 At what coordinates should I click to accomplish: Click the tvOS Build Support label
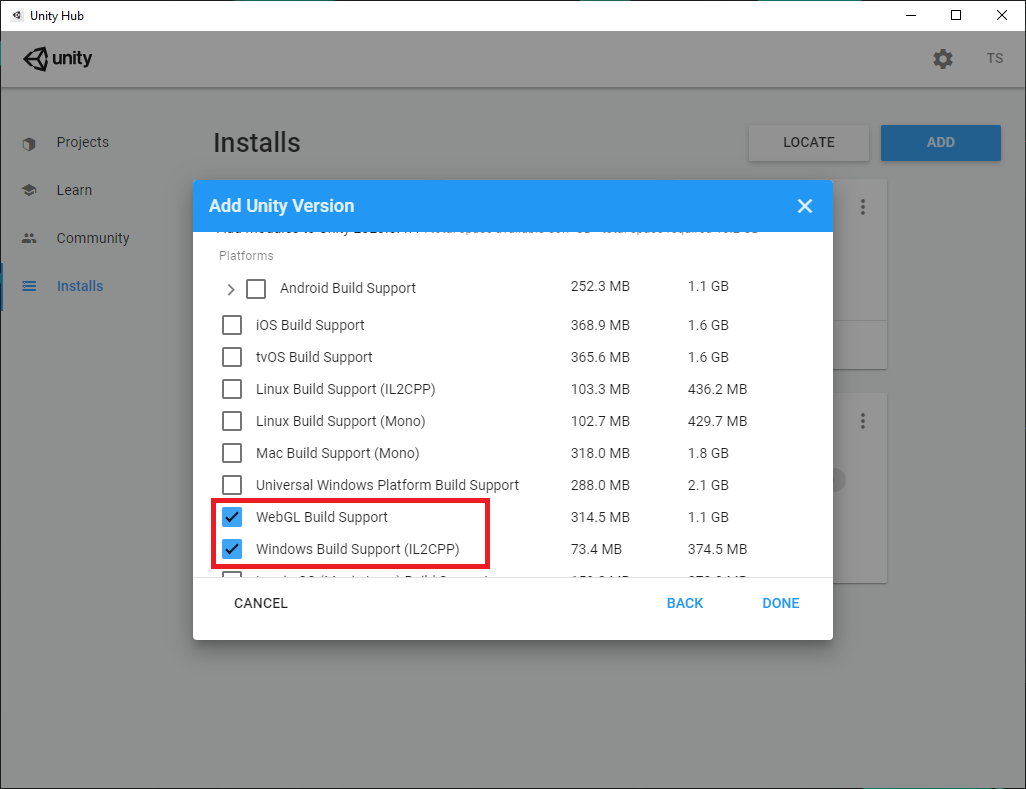(313, 357)
